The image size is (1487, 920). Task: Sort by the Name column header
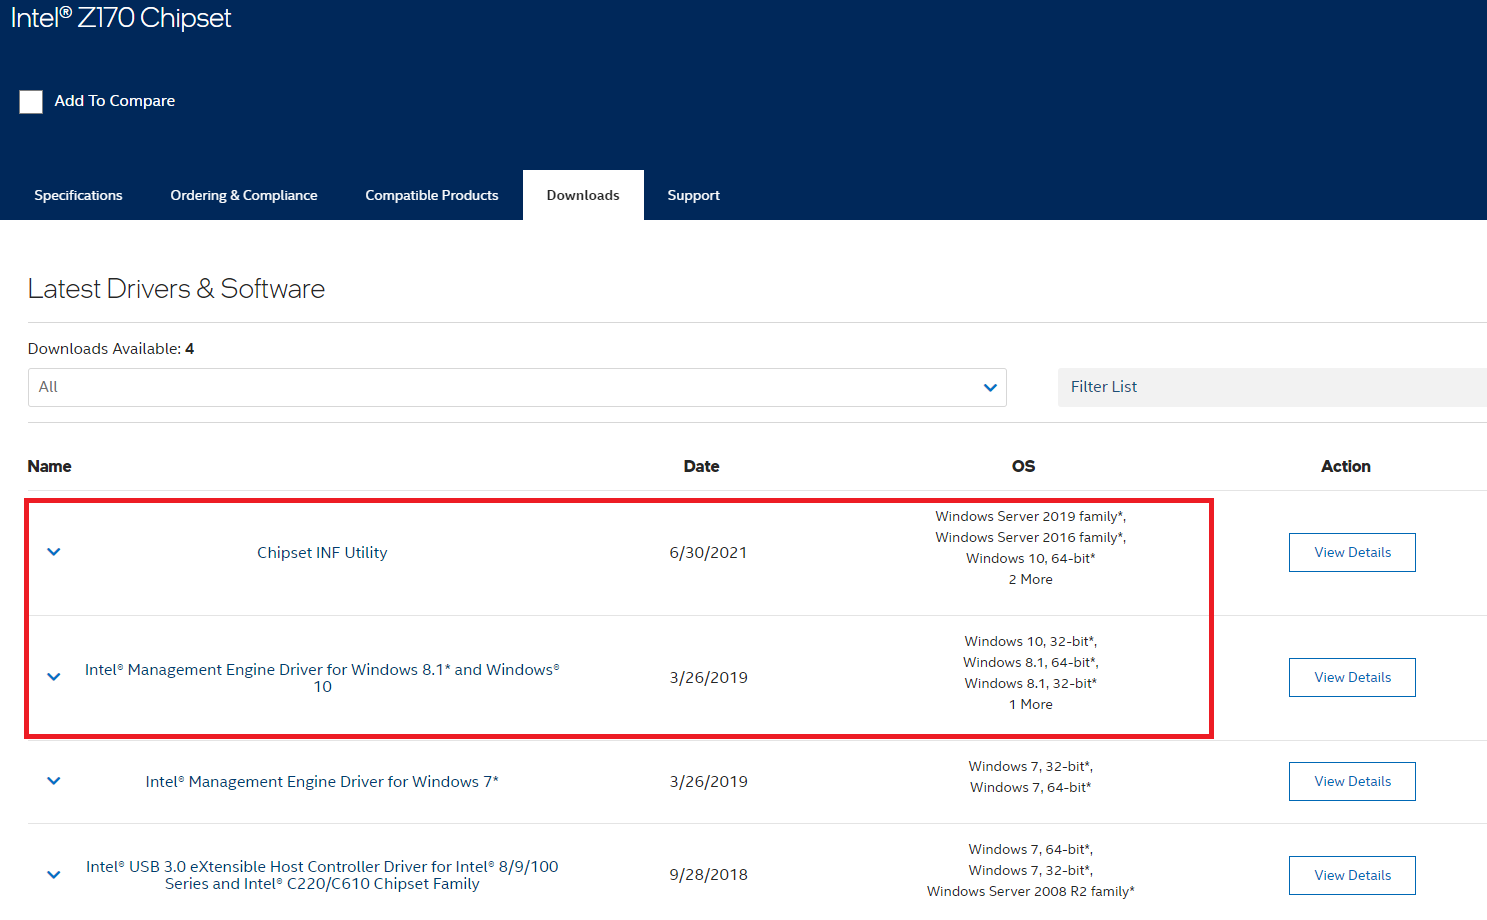(x=50, y=466)
